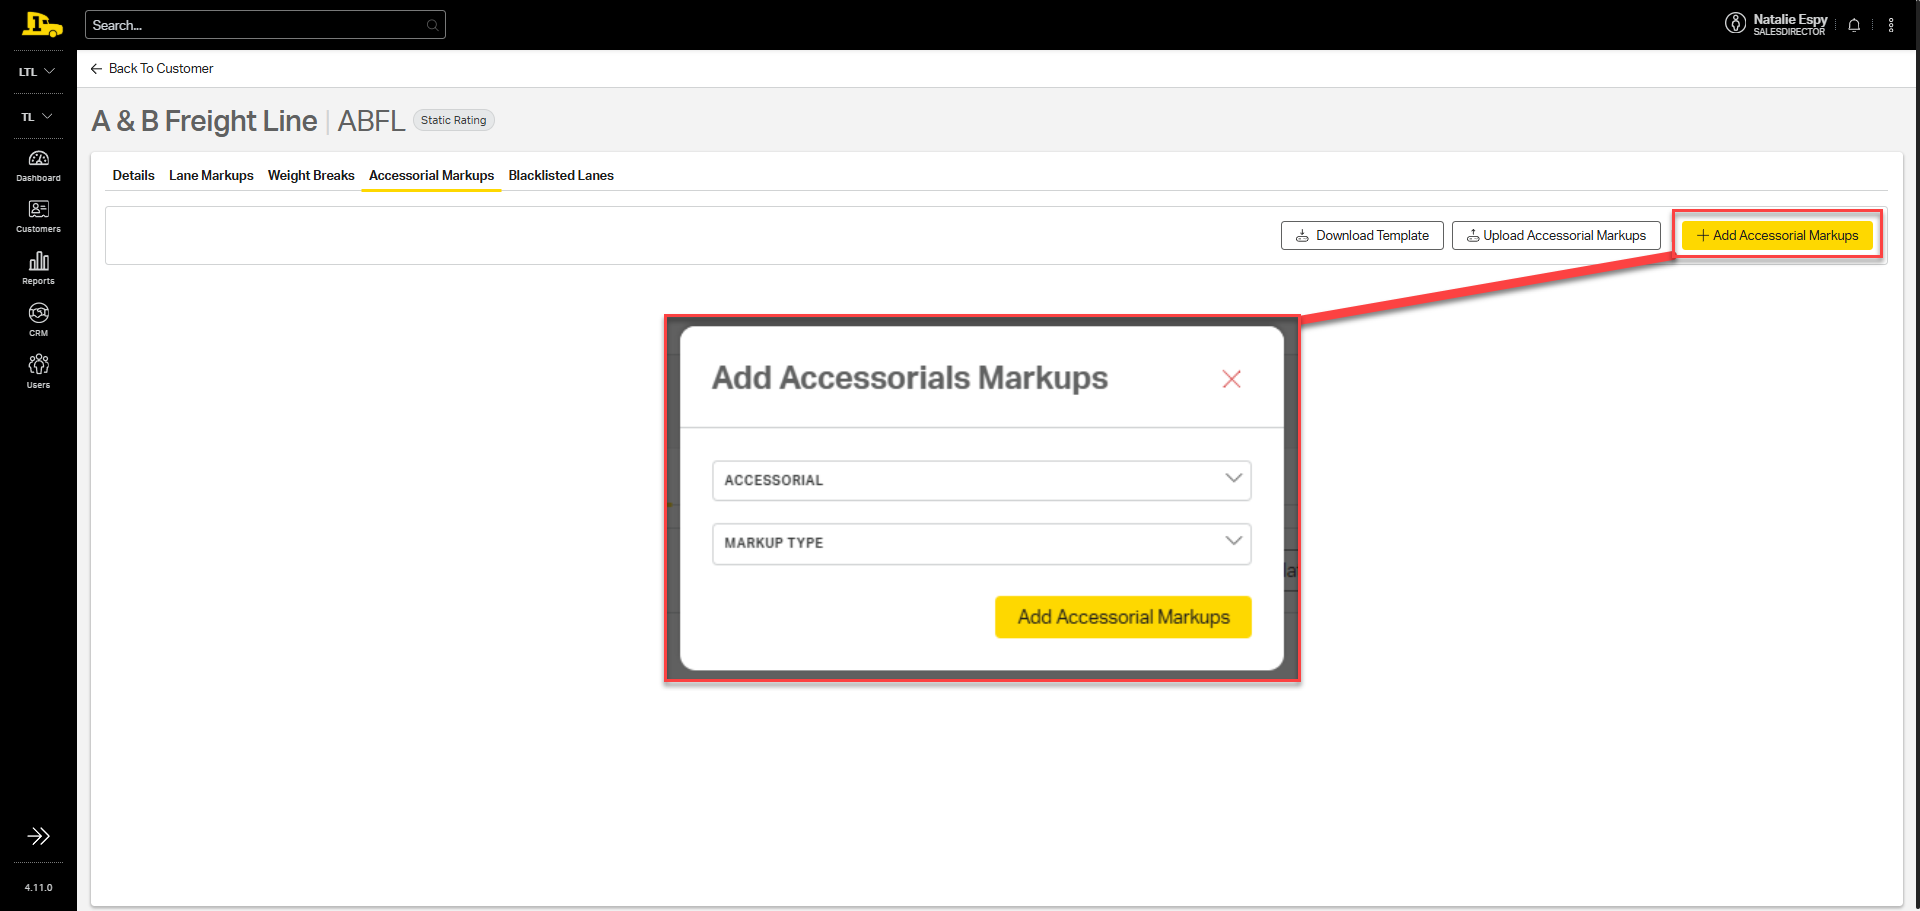Screen dimensions: 1920x911
Task: Click the search magnifier icon
Action: coord(432,25)
